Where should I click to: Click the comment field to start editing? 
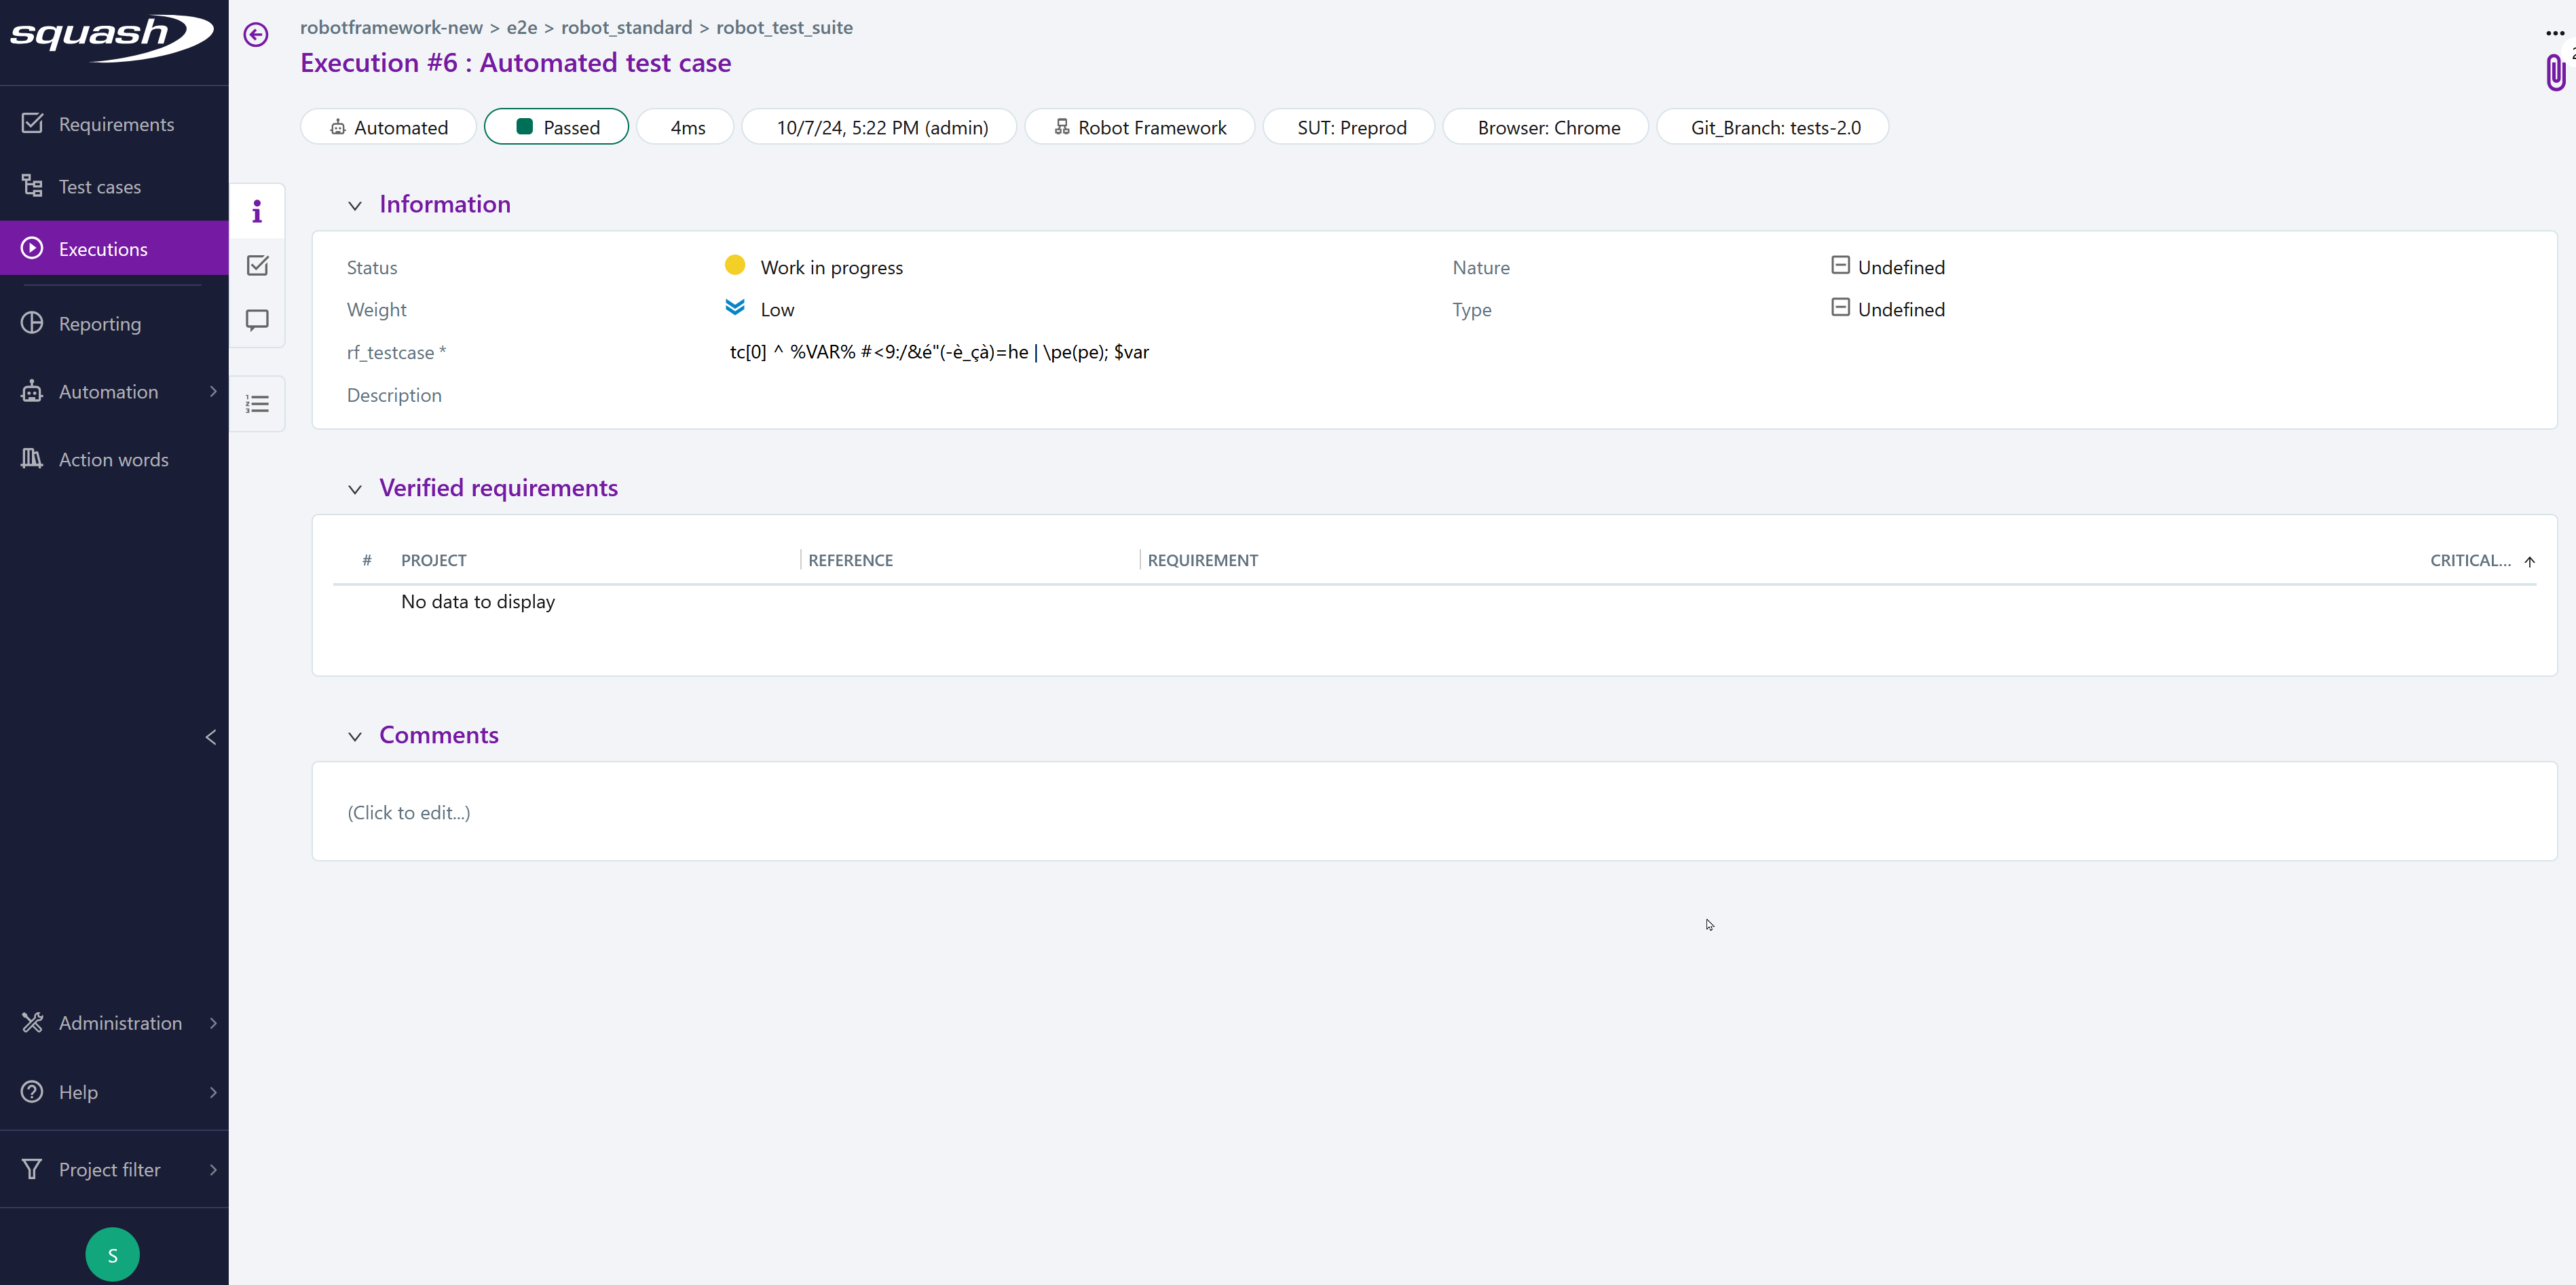(408, 812)
